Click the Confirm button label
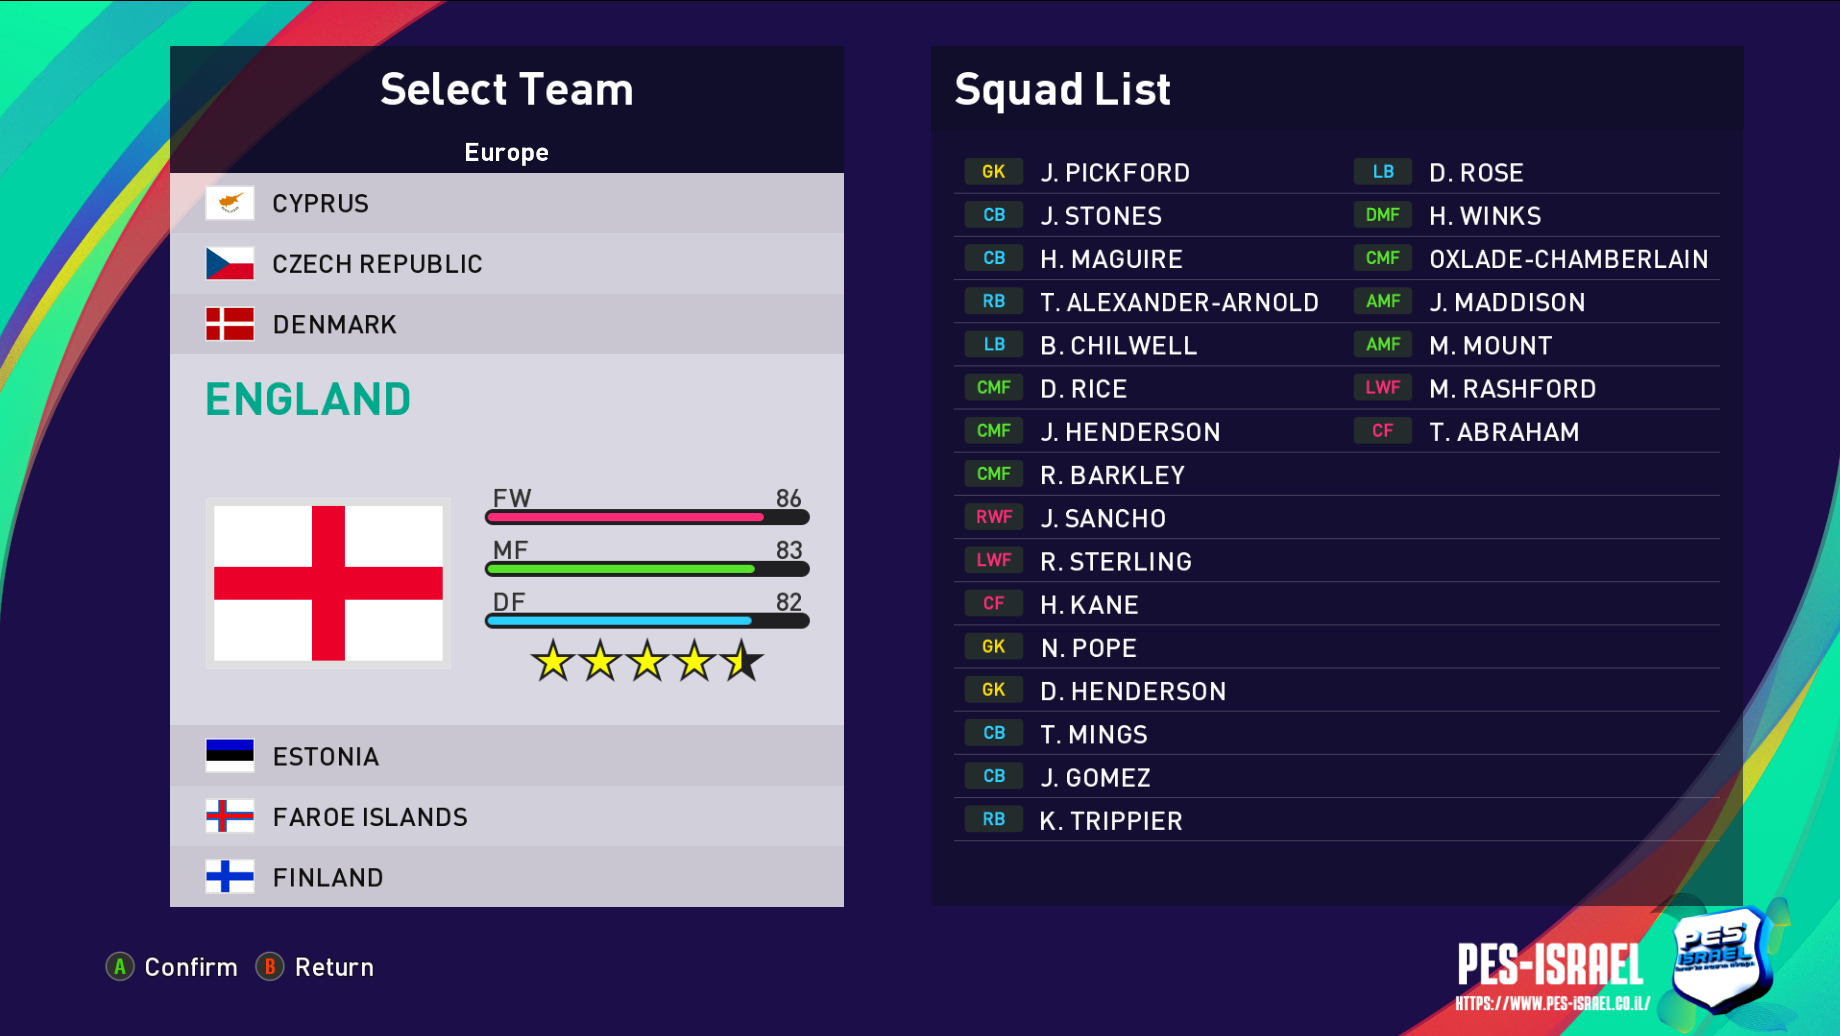 [191, 967]
